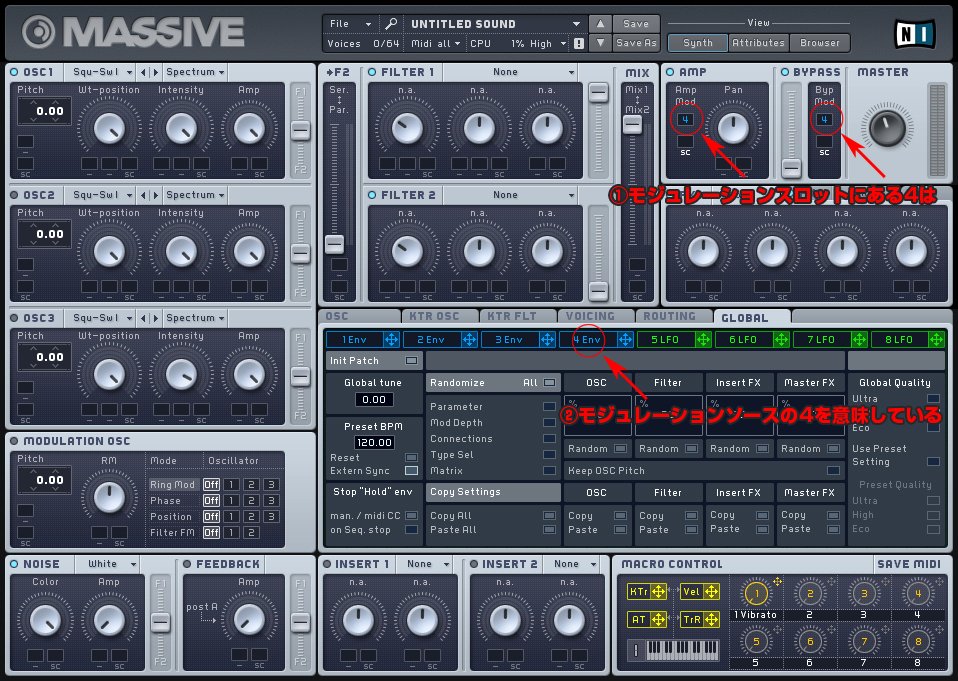Open the Midi all channel dropdown
The width and height of the screenshot is (958, 681).
[x=435, y=43]
